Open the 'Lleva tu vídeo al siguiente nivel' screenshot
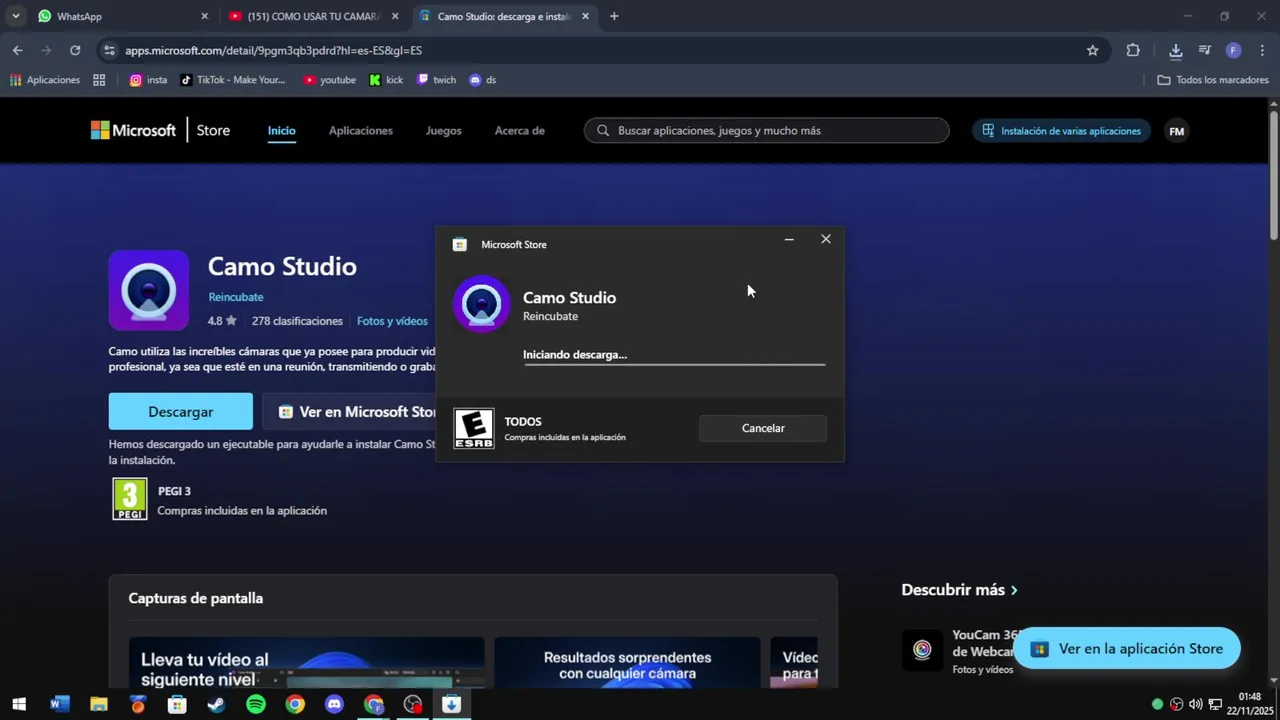Image resolution: width=1280 pixels, height=720 pixels. [x=307, y=662]
